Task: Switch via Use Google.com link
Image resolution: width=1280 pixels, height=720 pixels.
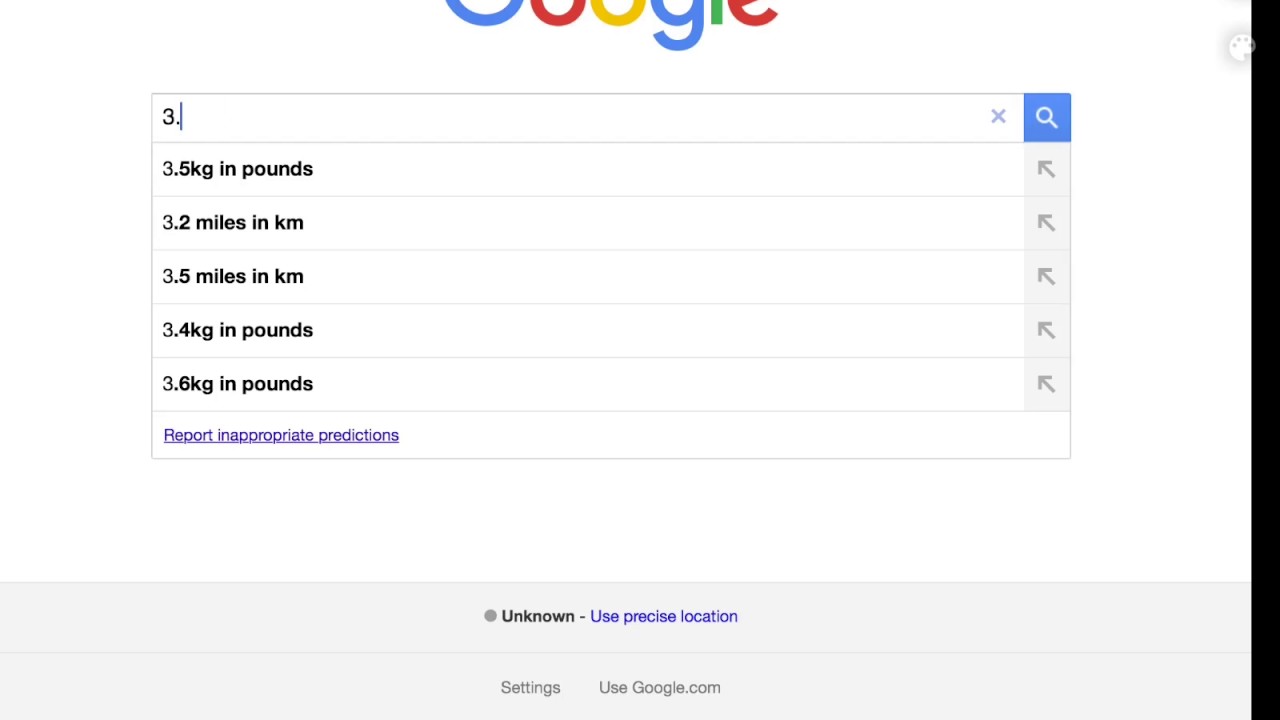Action: [x=659, y=688]
